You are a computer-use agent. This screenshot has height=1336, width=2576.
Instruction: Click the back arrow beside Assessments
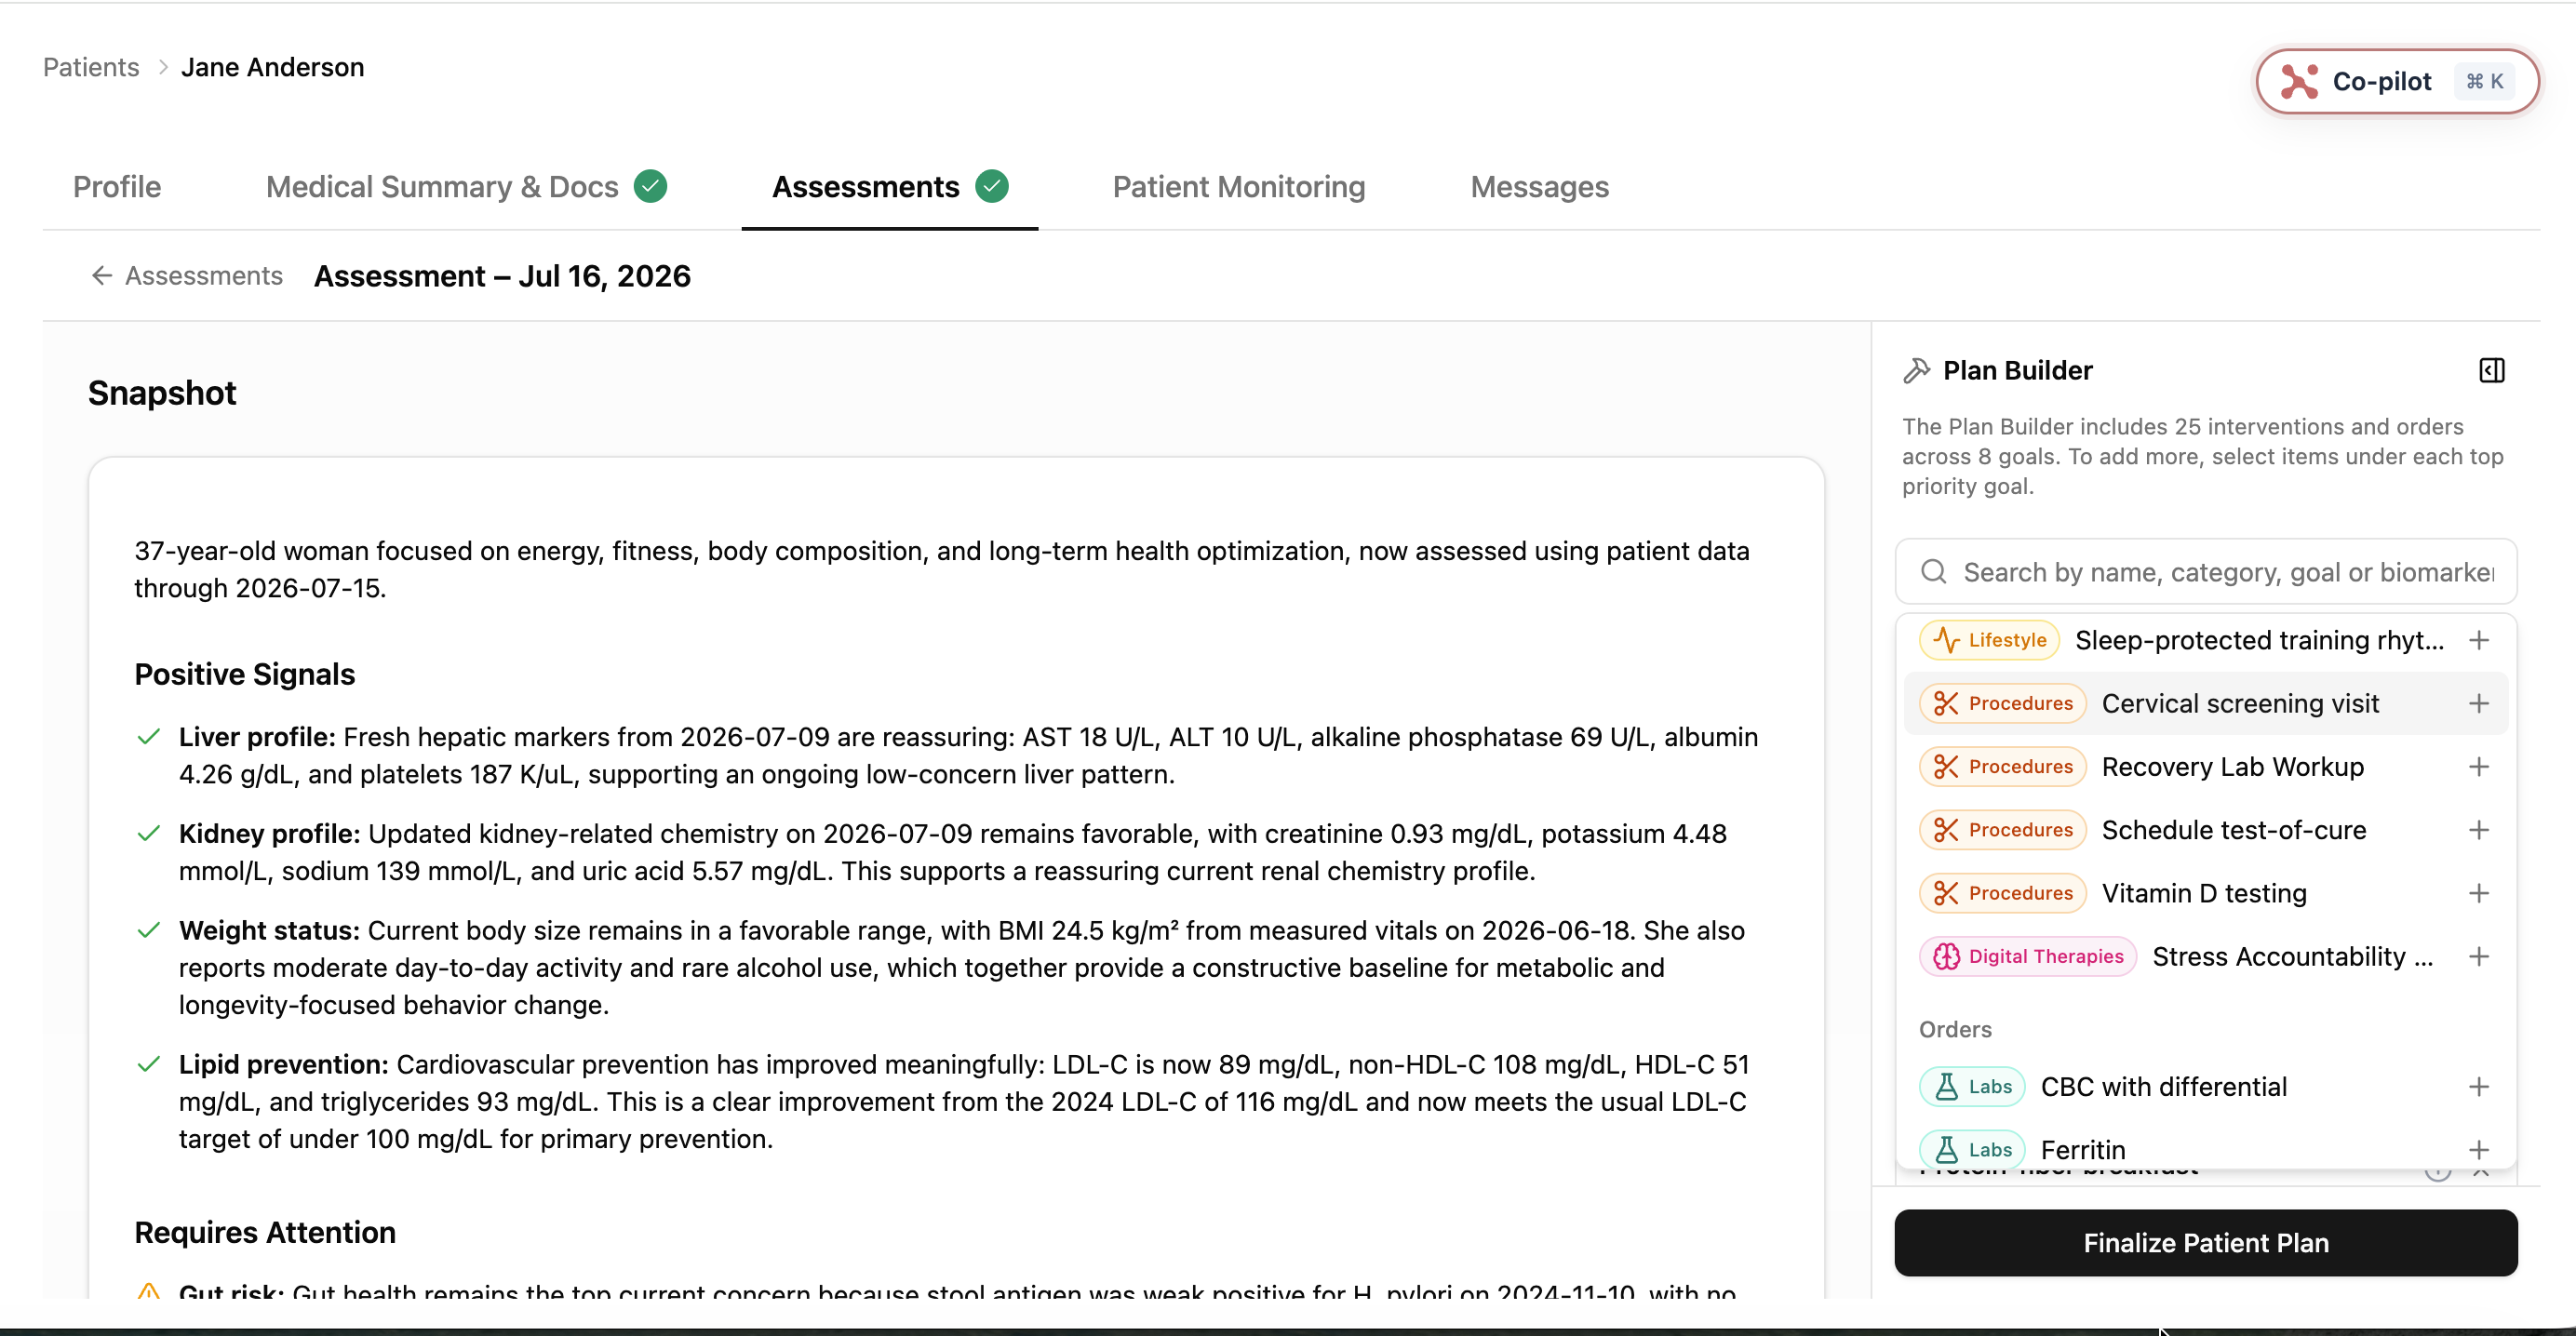102,276
